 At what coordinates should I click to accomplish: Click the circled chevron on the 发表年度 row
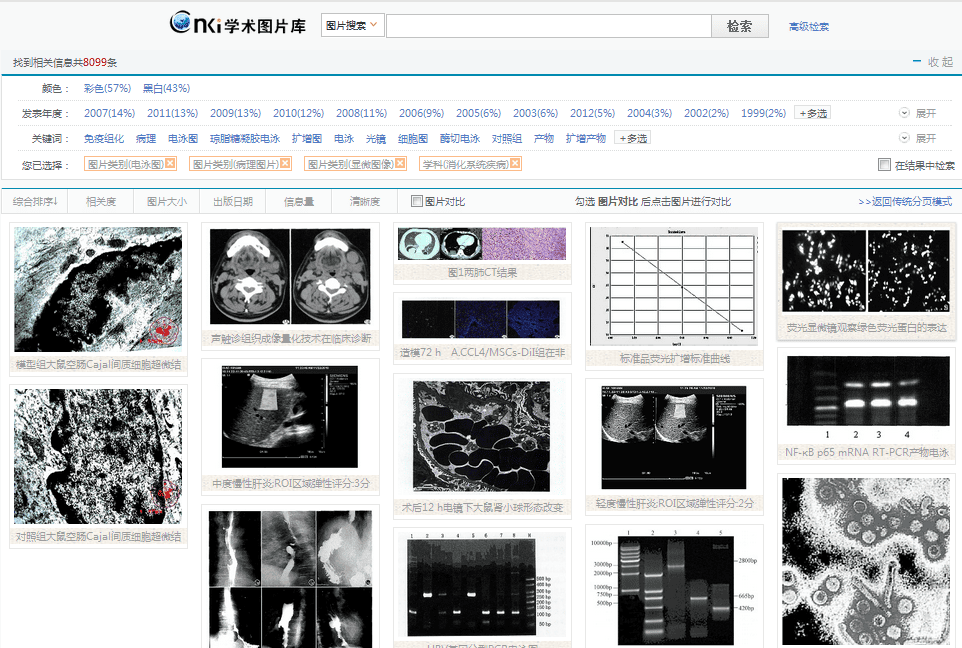tap(903, 113)
